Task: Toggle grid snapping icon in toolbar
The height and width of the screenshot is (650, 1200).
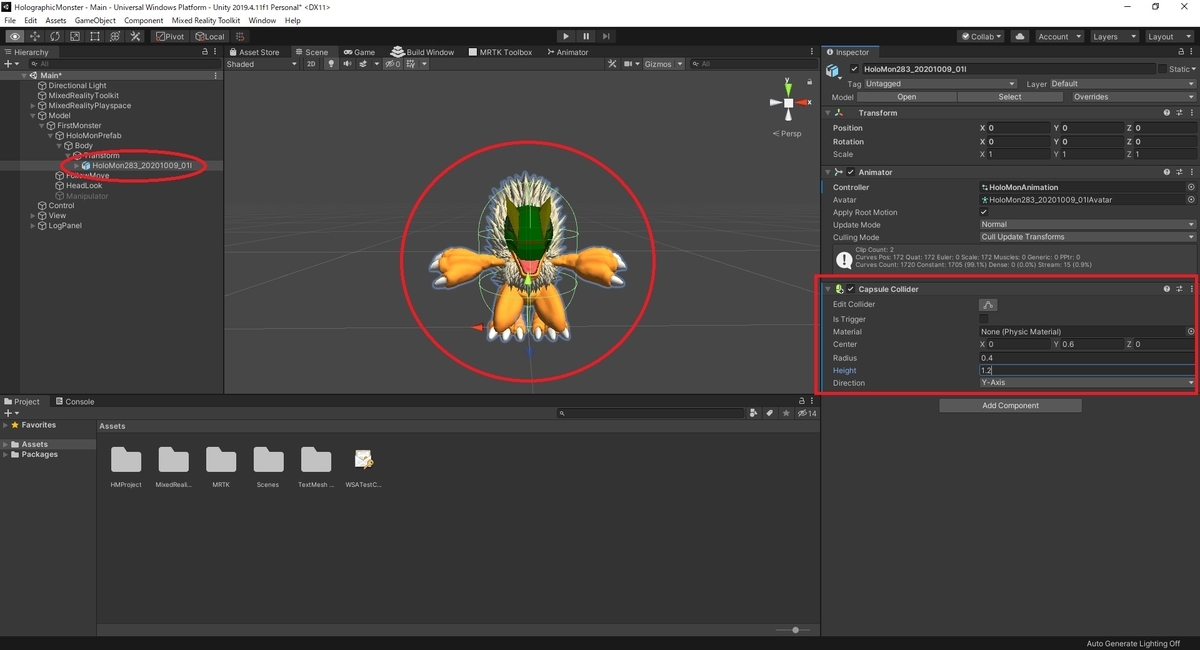Action: [x=242, y=36]
